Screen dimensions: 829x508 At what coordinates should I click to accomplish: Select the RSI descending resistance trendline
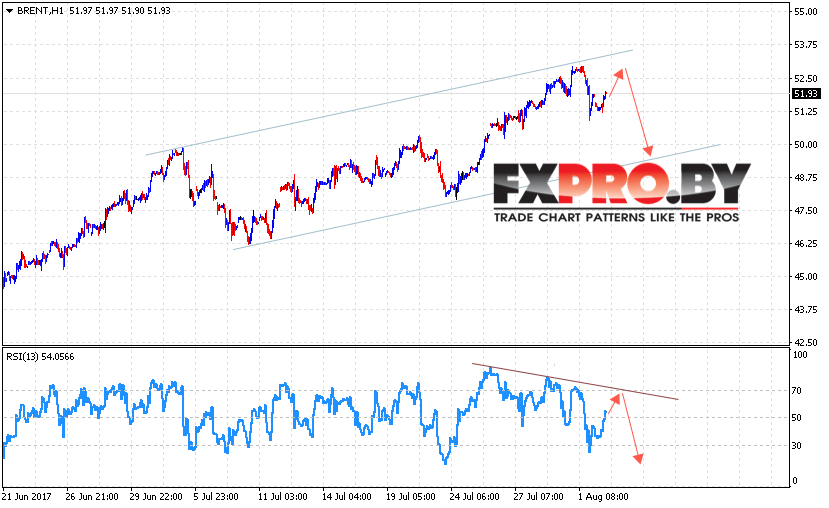click(575, 382)
